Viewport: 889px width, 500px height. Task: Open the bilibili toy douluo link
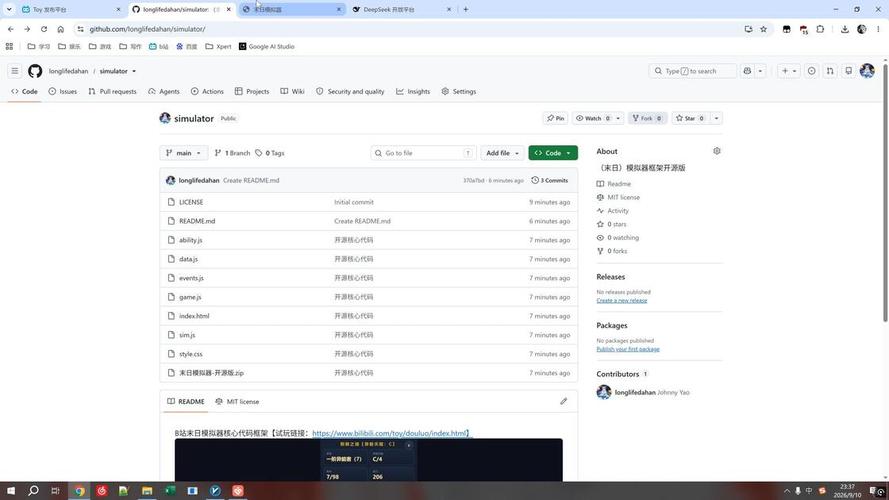391,433
